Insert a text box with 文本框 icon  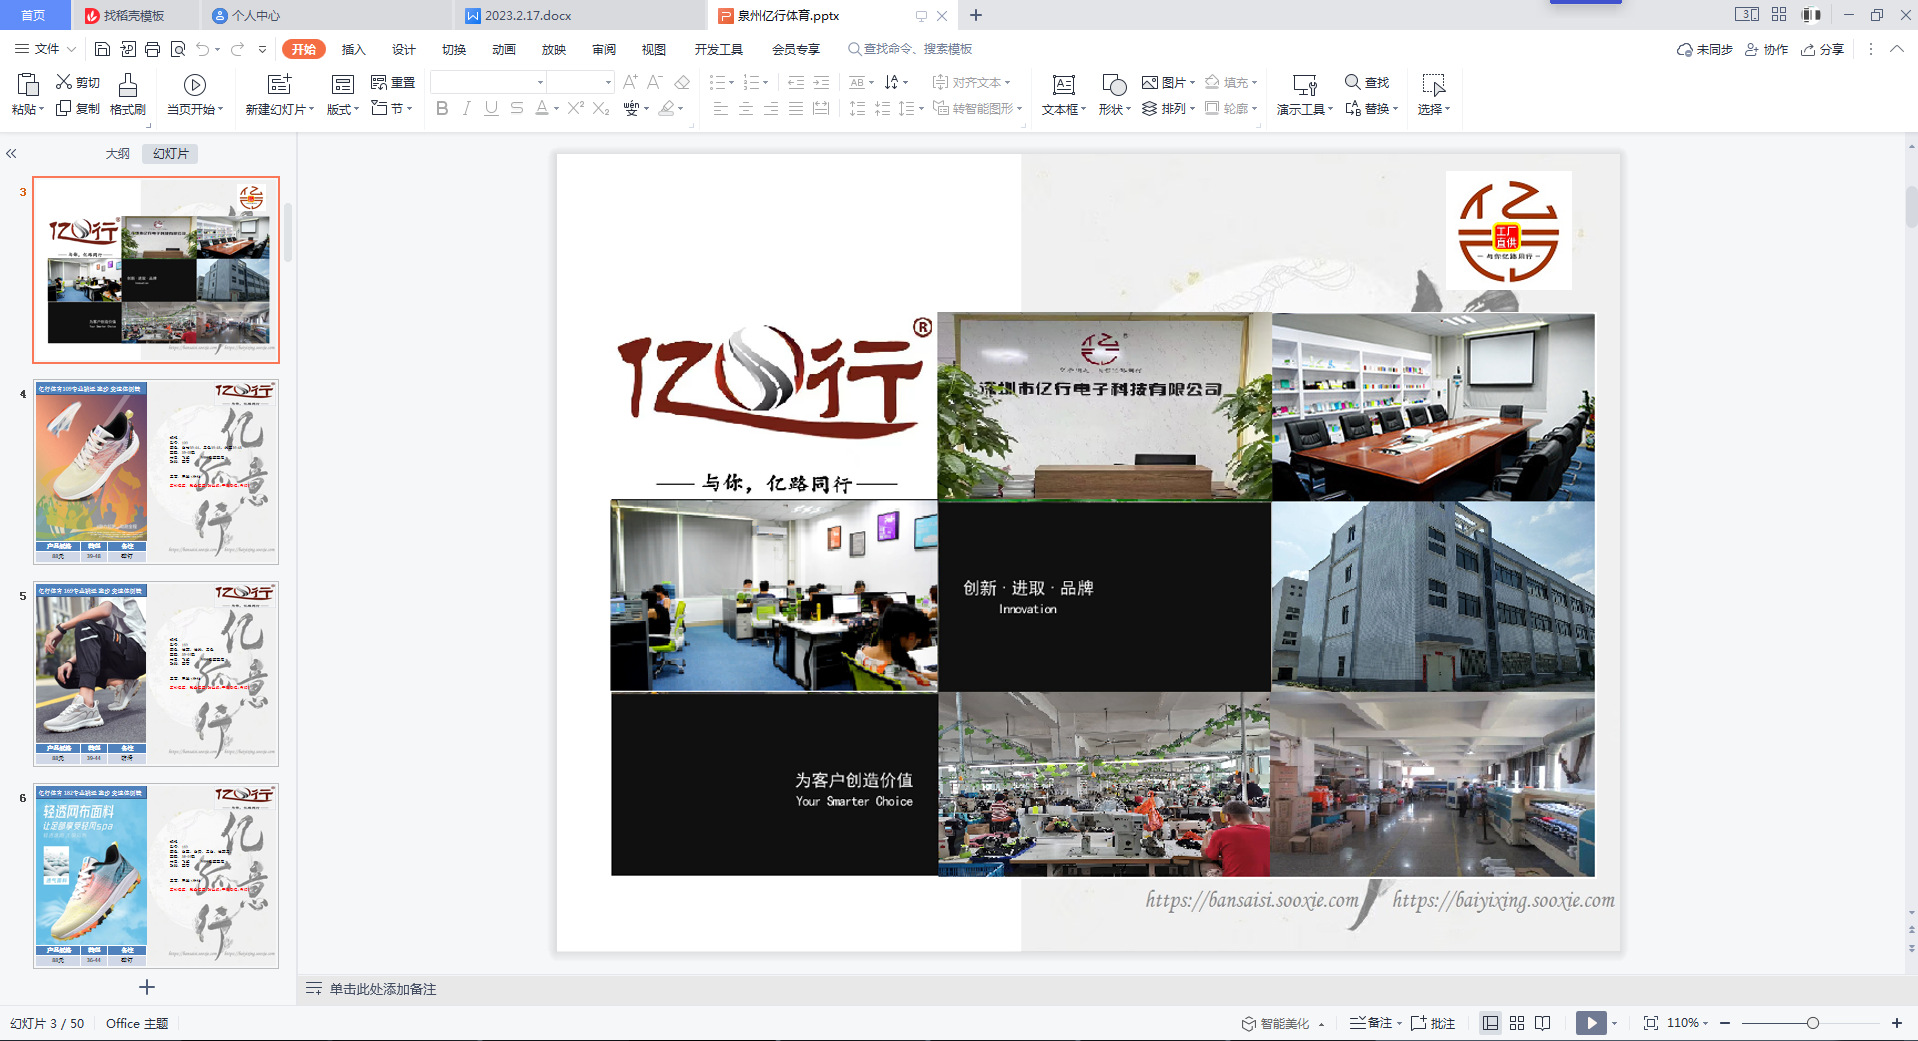pos(1064,85)
